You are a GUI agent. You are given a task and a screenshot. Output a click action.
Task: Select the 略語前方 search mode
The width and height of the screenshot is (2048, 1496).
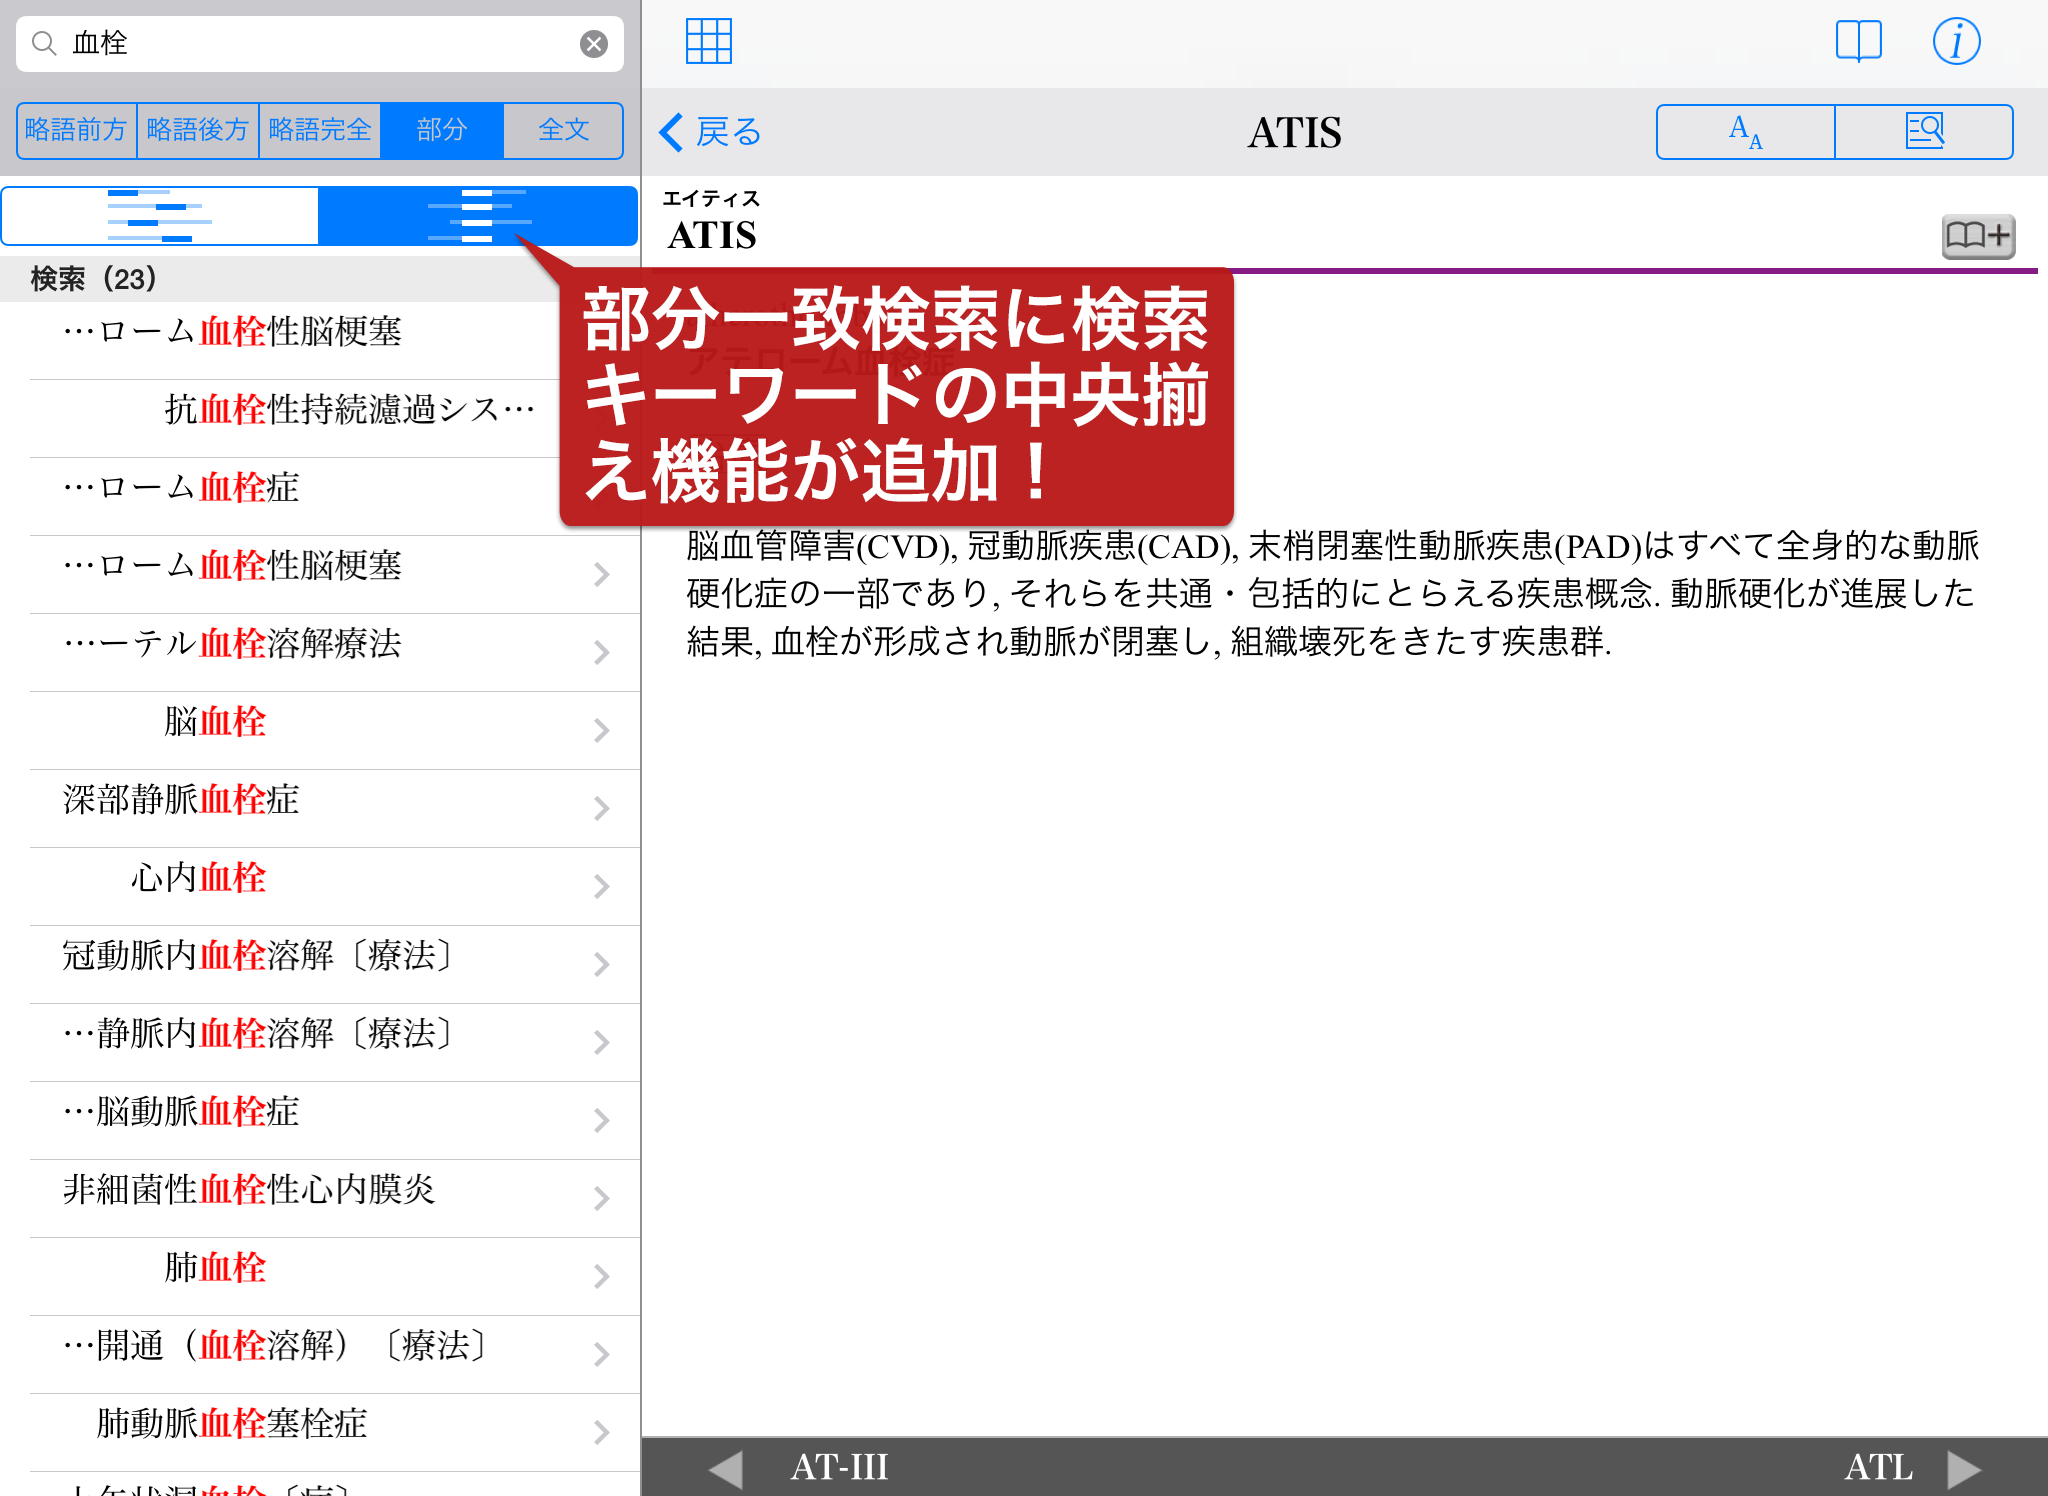(77, 130)
